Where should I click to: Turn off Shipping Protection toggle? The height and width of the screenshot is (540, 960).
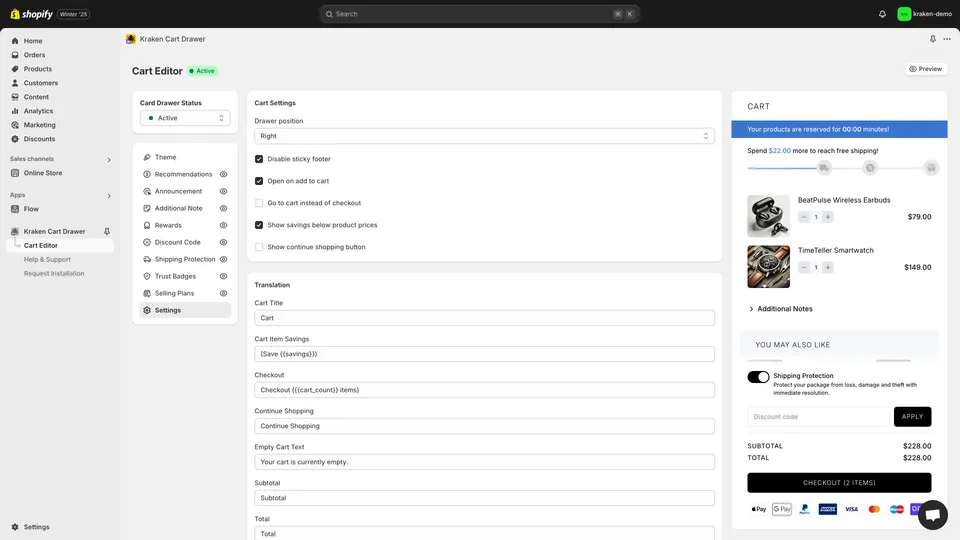click(758, 377)
